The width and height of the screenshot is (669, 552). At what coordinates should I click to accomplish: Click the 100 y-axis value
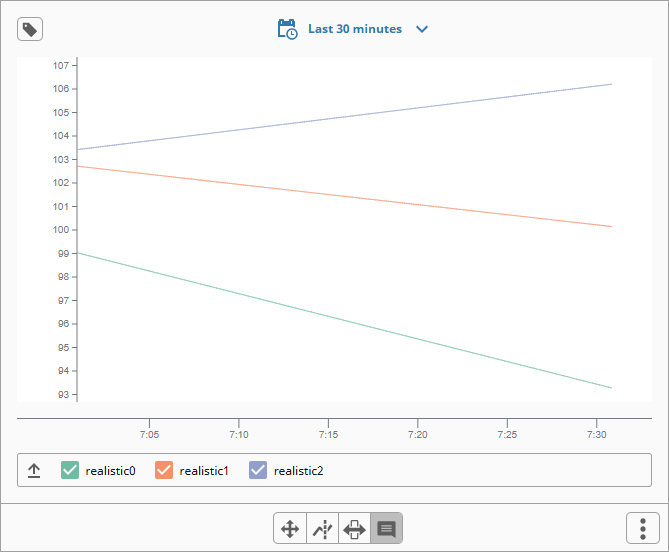point(61,230)
